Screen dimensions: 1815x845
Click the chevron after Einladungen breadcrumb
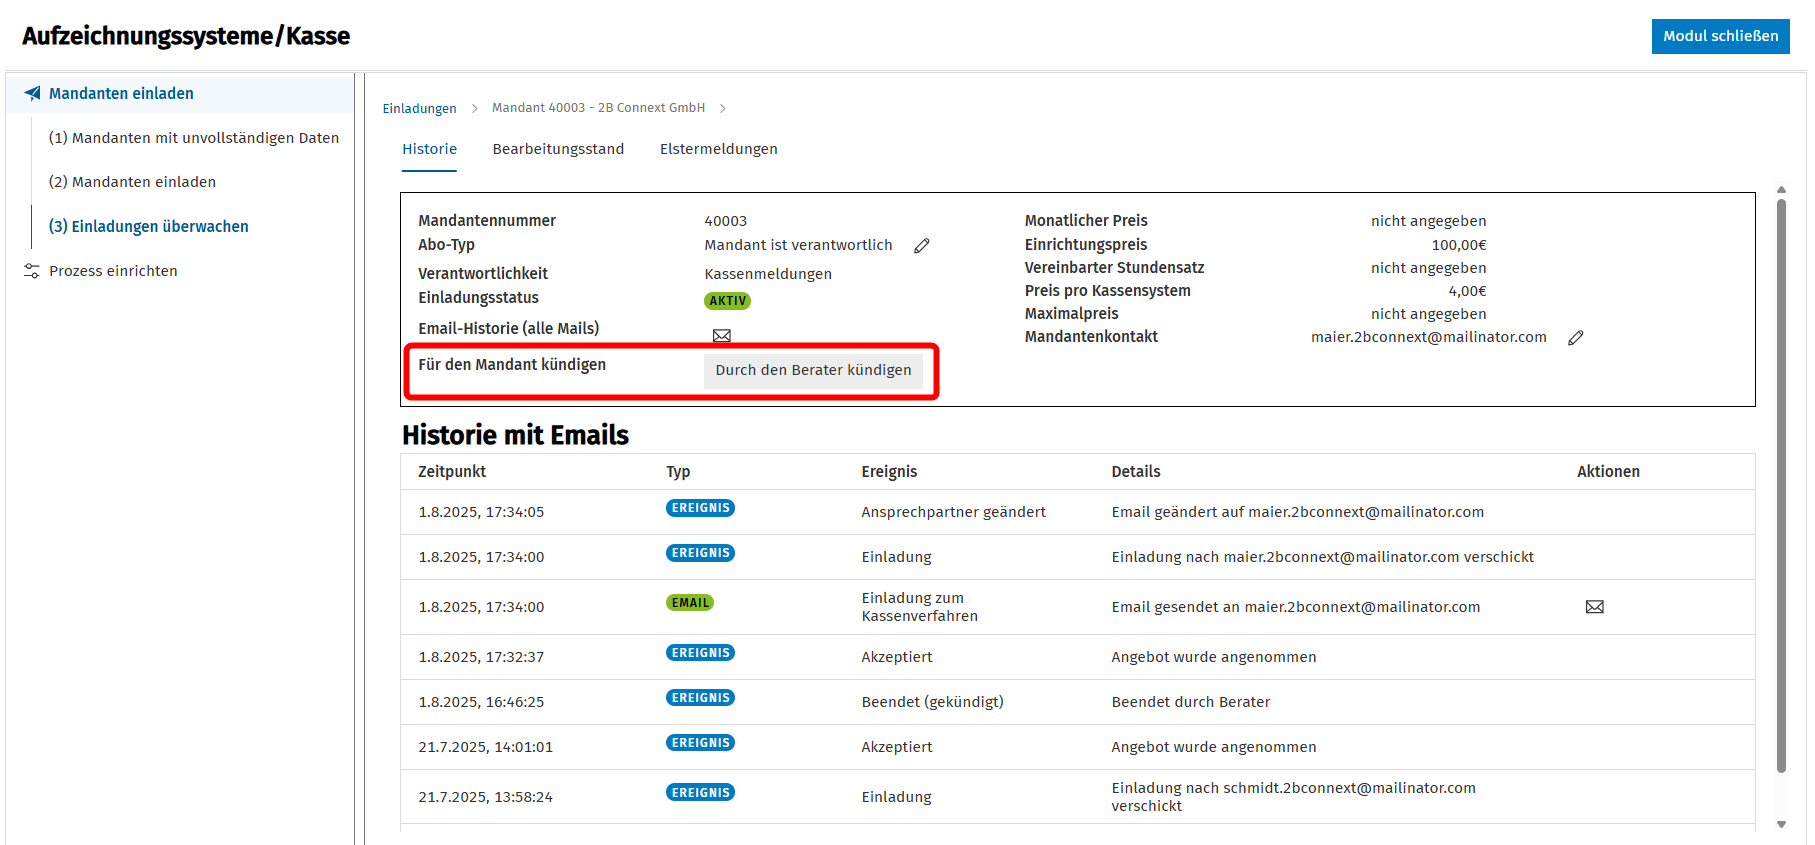pyautogui.click(x=475, y=108)
